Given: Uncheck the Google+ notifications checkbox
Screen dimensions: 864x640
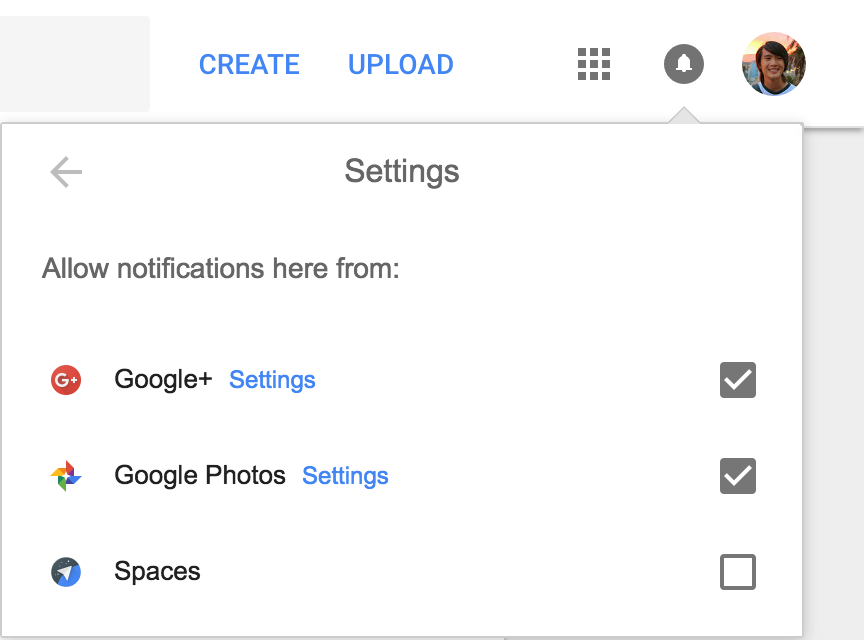Looking at the screenshot, I should tap(737, 380).
